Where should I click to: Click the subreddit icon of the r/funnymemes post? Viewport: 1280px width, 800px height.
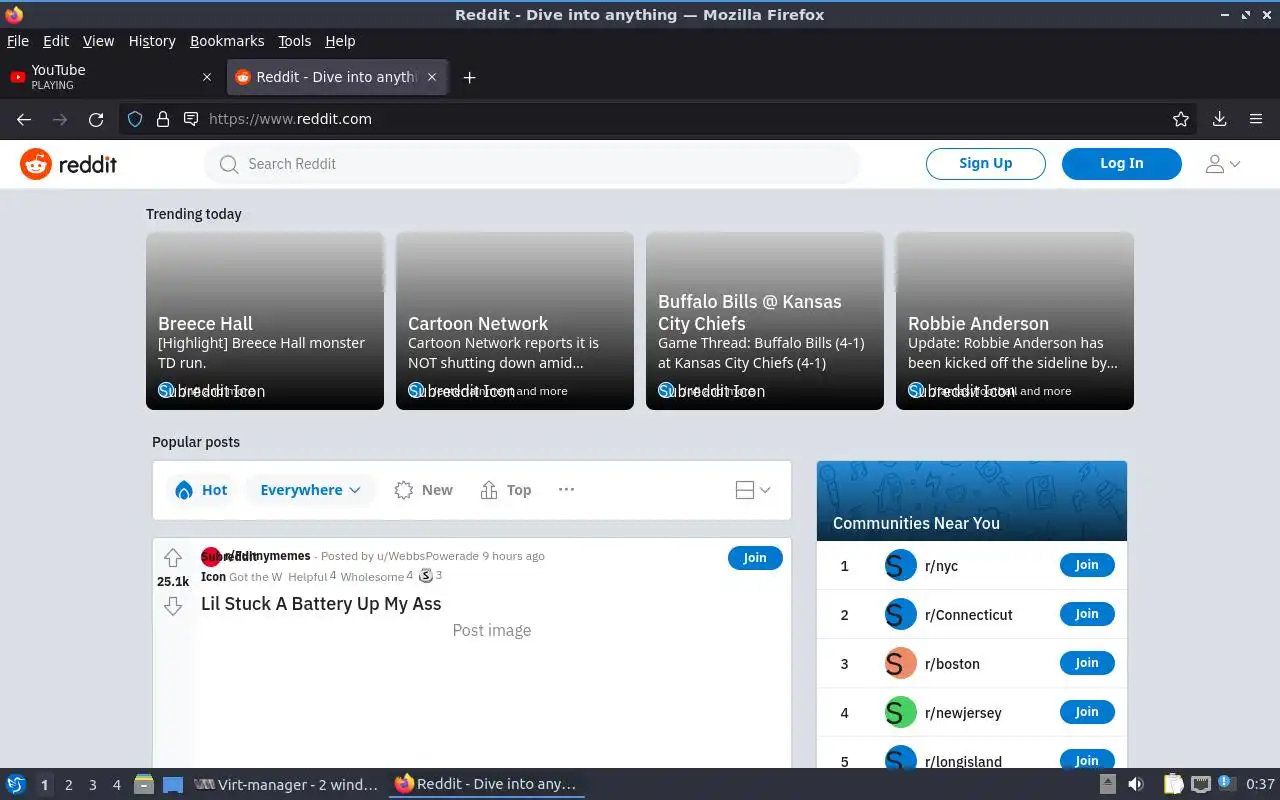pos(211,557)
